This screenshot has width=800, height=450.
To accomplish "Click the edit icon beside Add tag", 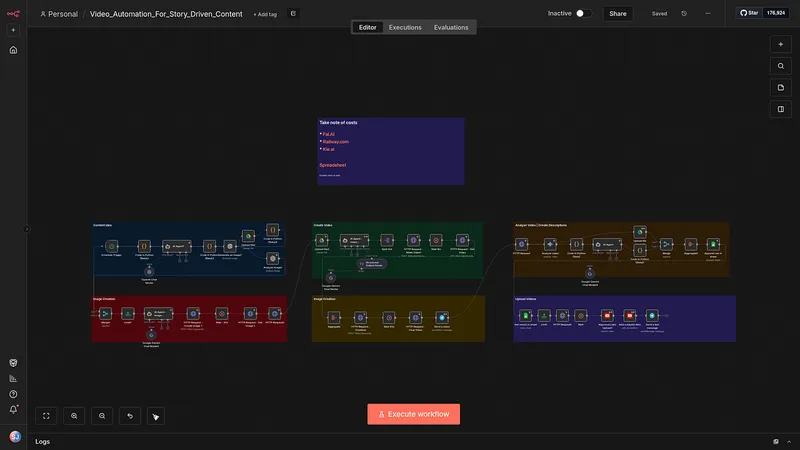I will tap(293, 14).
